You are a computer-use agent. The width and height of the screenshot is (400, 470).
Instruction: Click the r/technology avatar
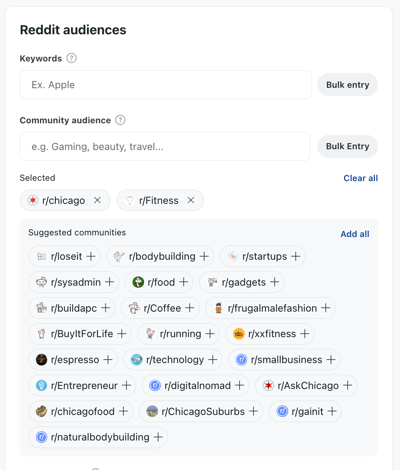click(x=137, y=359)
